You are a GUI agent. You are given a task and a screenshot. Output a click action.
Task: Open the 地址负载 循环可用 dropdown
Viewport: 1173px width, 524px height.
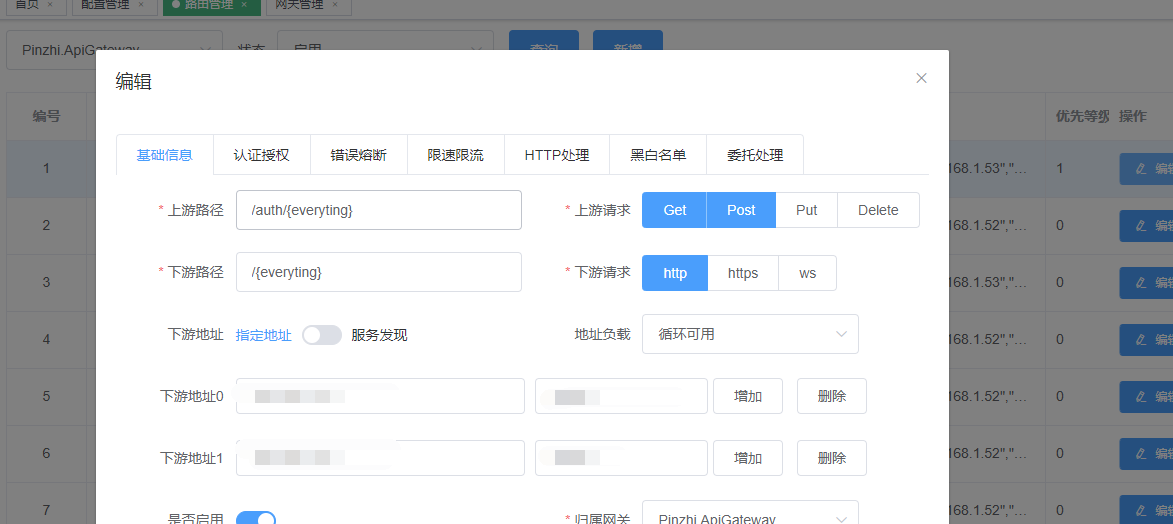click(750, 334)
